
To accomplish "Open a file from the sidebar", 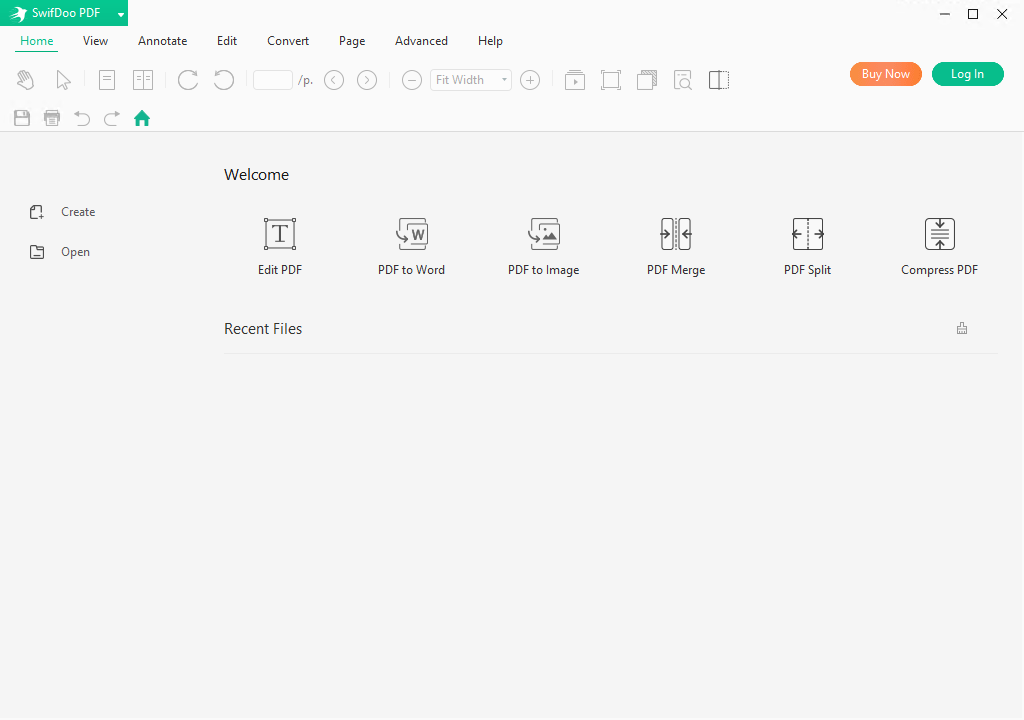I will click(x=60, y=252).
